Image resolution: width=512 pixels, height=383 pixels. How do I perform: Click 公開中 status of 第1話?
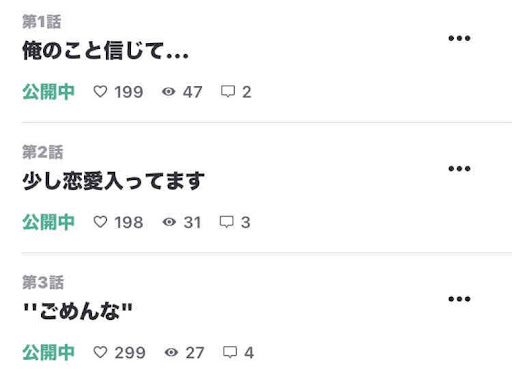click(x=48, y=92)
